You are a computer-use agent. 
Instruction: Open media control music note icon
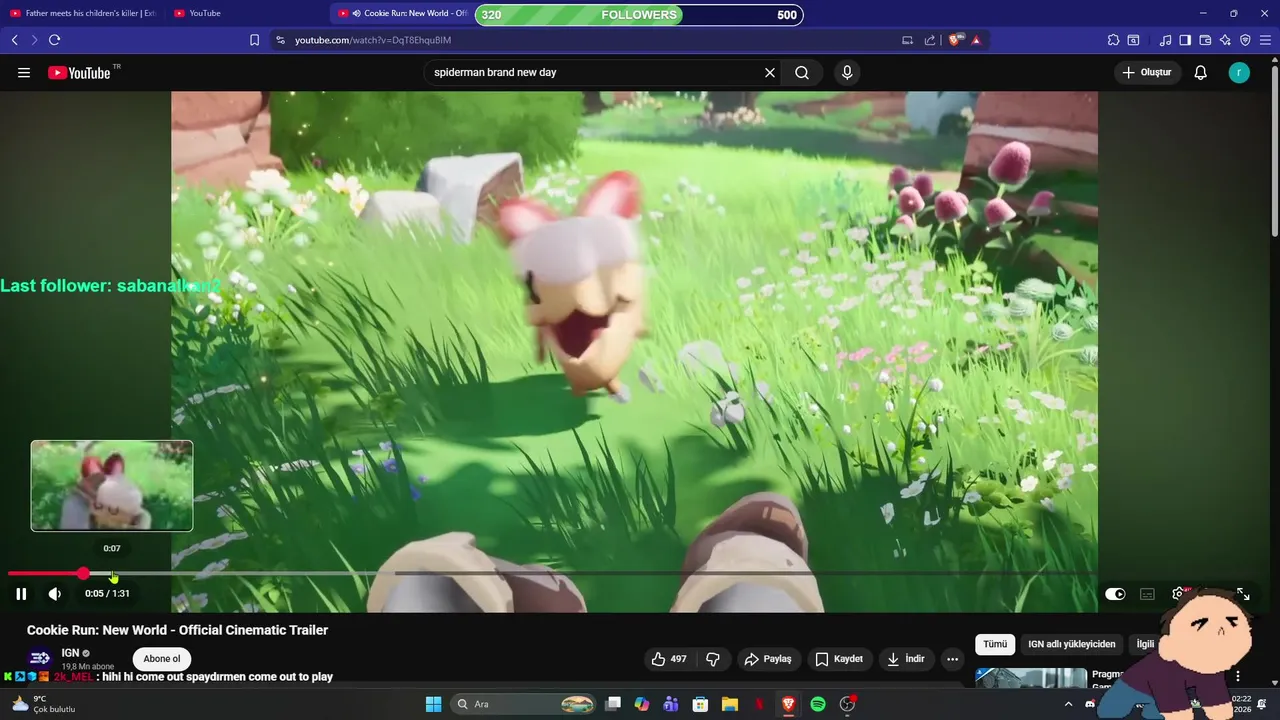(x=1165, y=40)
